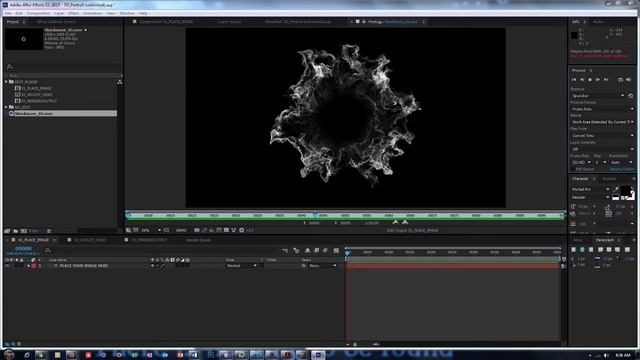Mute audio in Preview panel
The width and height of the screenshot is (640, 360).
coord(629,80)
